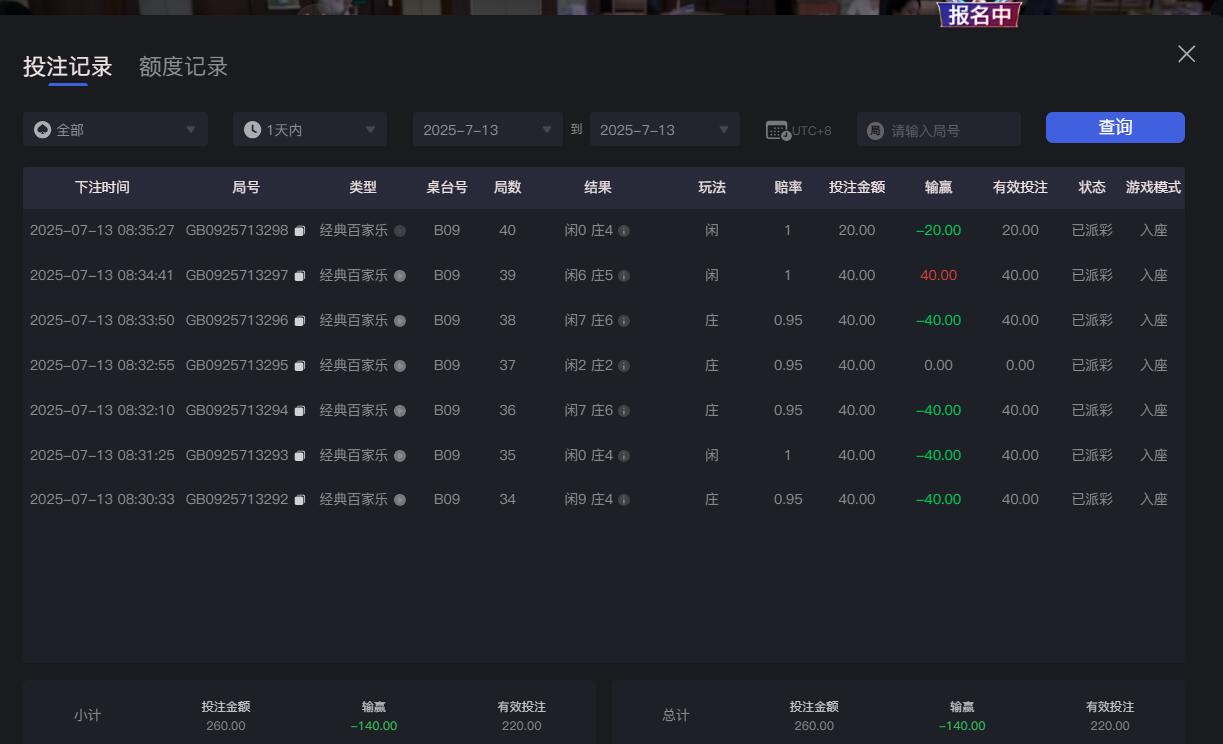Screen dimensions: 1223x744
Task: Click the clock icon in the 1天内 filter
Action: pos(252,129)
